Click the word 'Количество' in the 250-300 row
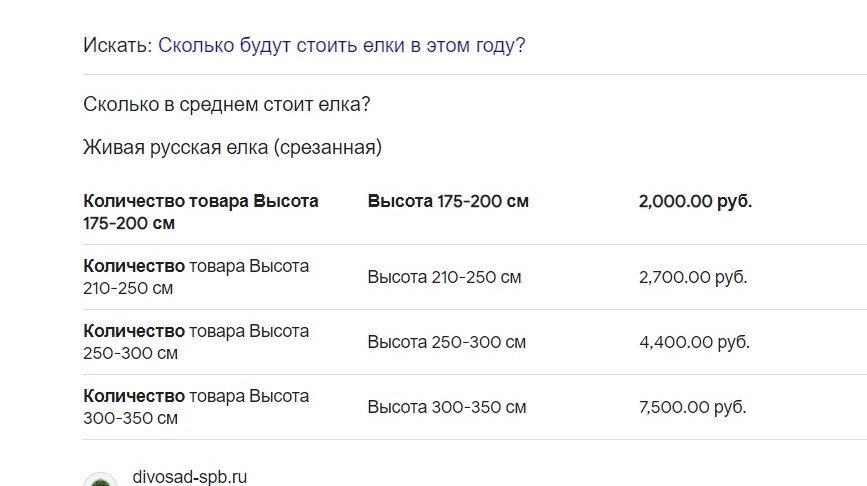The width and height of the screenshot is (867, 486). point(134,331)
